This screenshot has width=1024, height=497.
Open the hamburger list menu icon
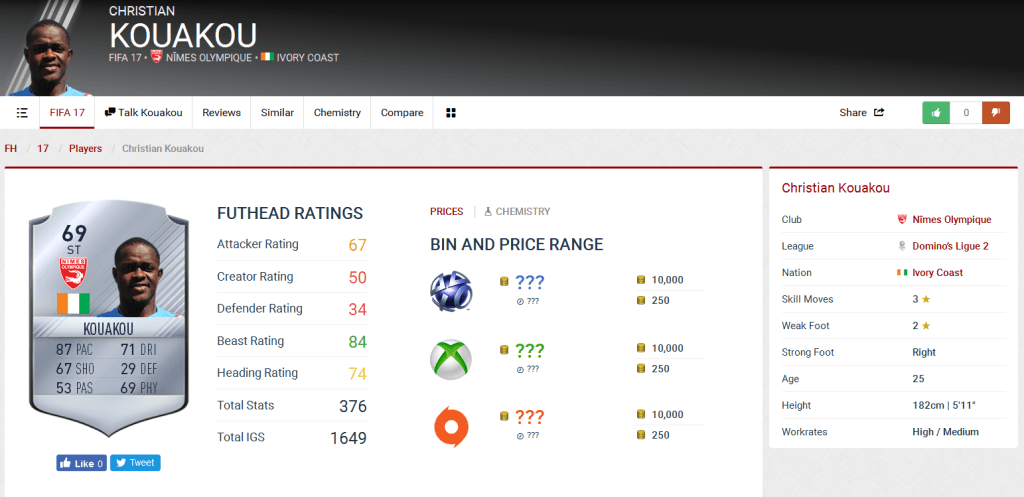[x=22, y=113]
